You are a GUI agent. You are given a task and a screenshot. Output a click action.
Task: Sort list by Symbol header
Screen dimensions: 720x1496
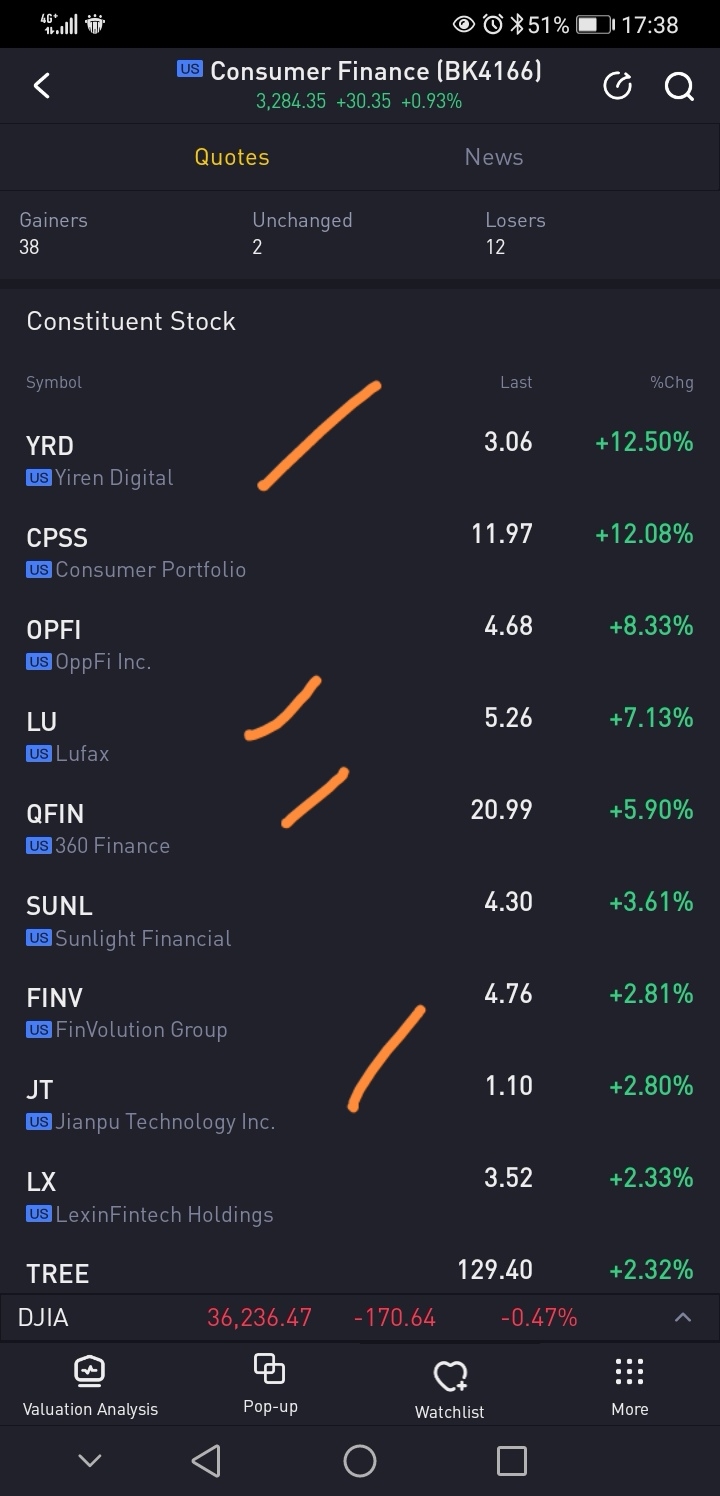pos(54,382)
